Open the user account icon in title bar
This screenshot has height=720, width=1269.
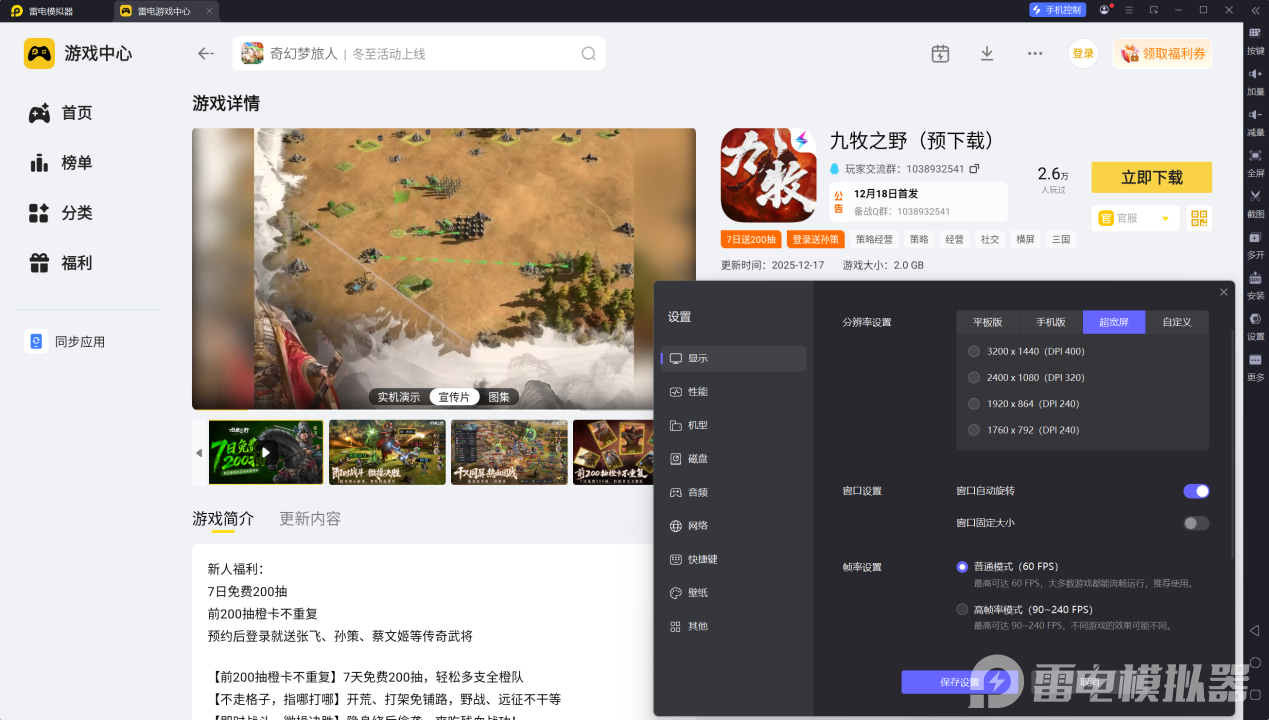click(1104, 10)
